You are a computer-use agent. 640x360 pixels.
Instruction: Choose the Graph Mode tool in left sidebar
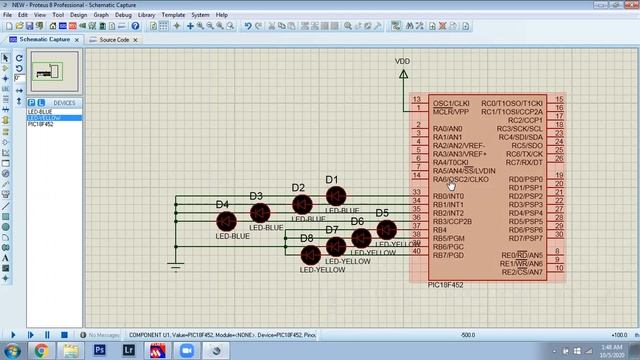click(x=5, y=153)
